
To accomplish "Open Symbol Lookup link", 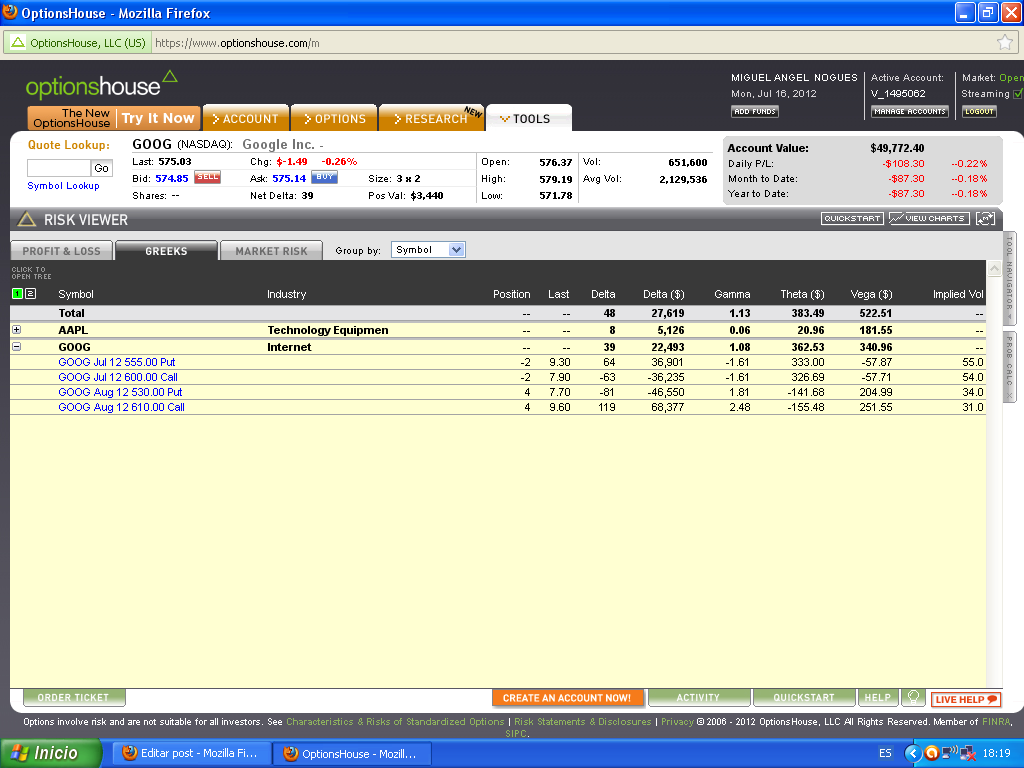I will [x=63, y=185].
